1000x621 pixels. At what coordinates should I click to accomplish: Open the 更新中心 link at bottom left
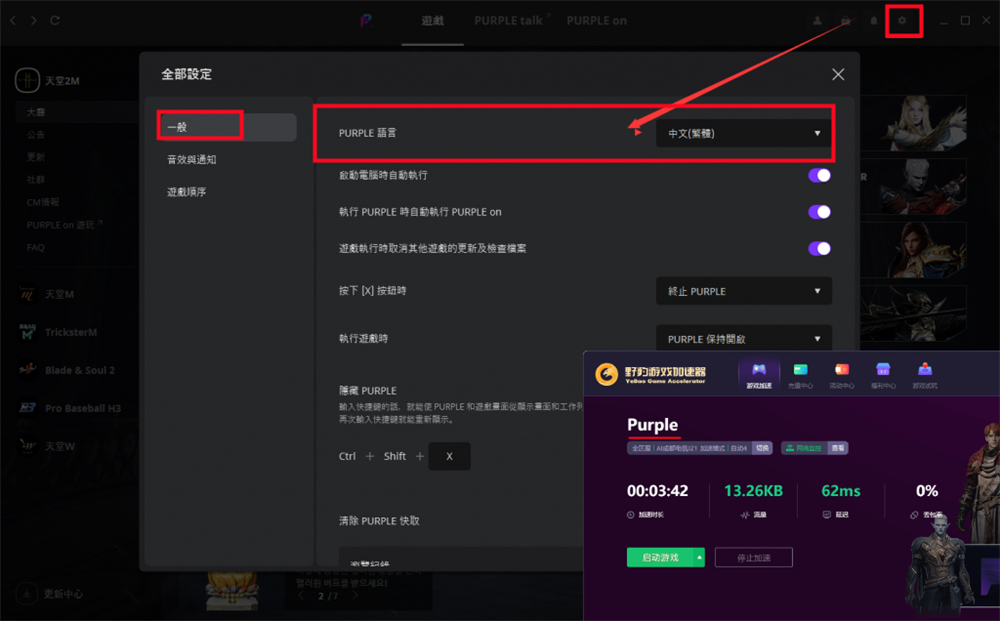click(63, 594)
